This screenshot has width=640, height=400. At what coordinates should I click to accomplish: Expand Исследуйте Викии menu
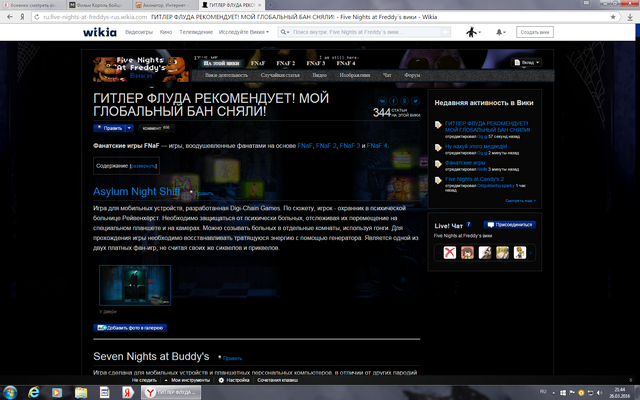pos(244,32)
